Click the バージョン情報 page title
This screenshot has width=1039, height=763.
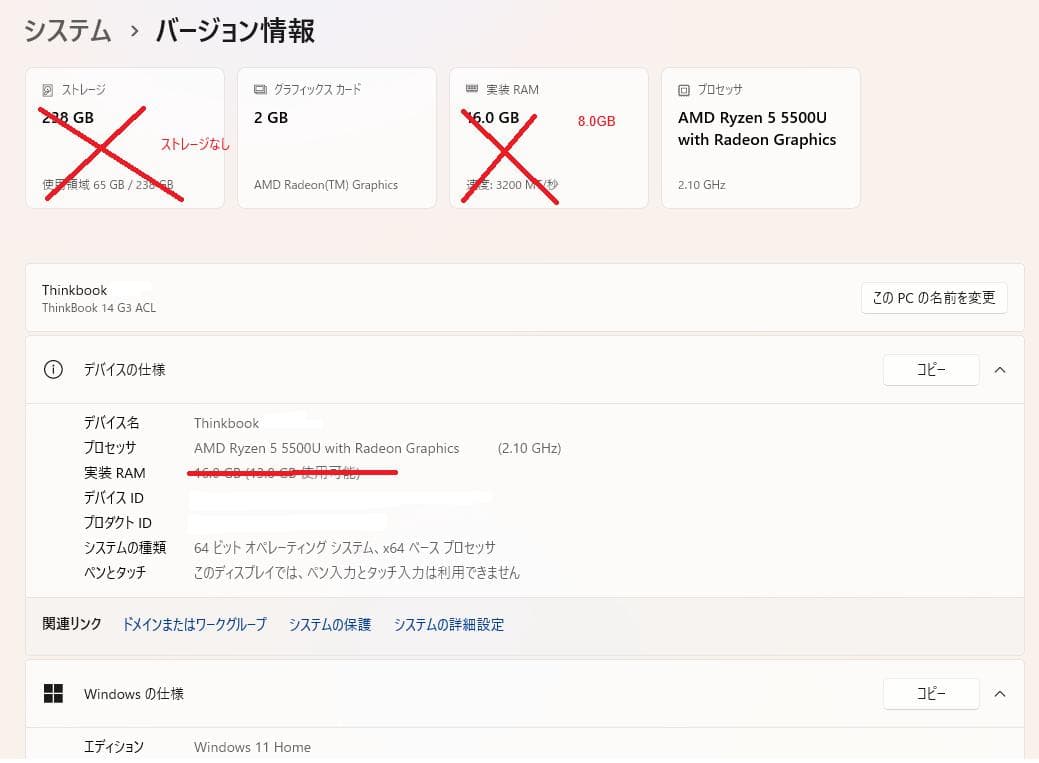[235, 31]
